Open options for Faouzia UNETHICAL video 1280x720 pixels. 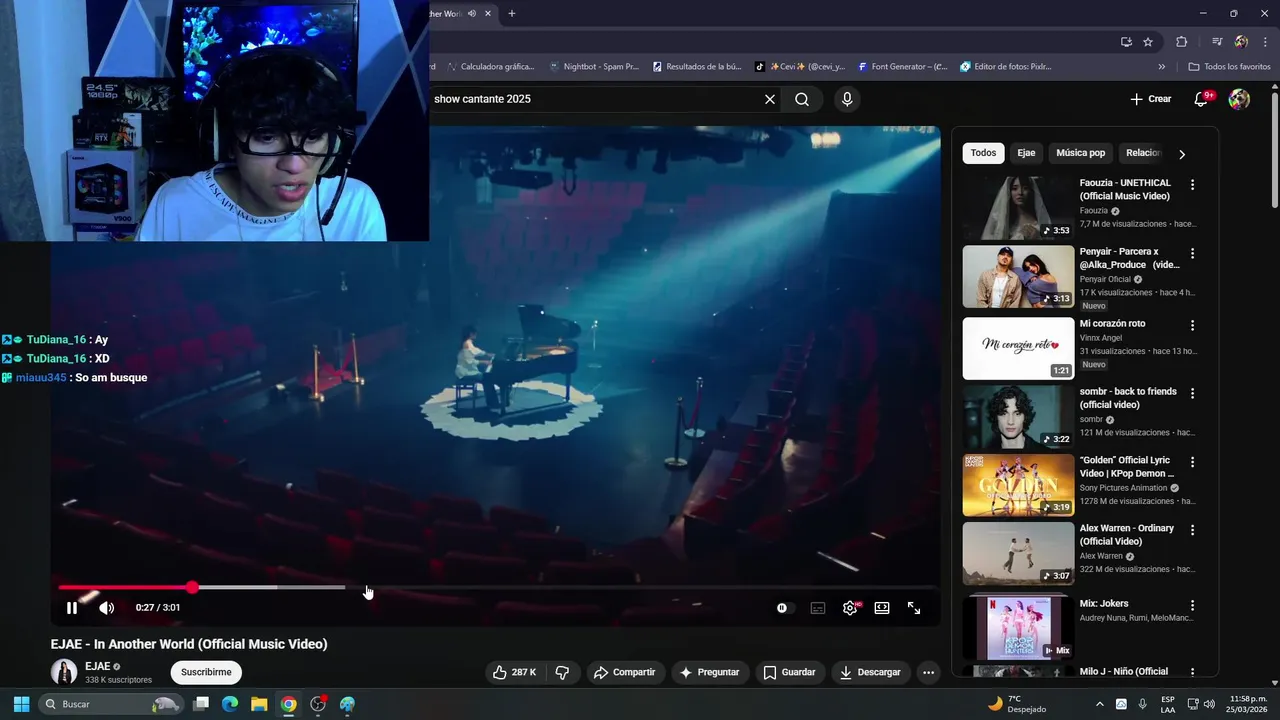coord(1192,185)
